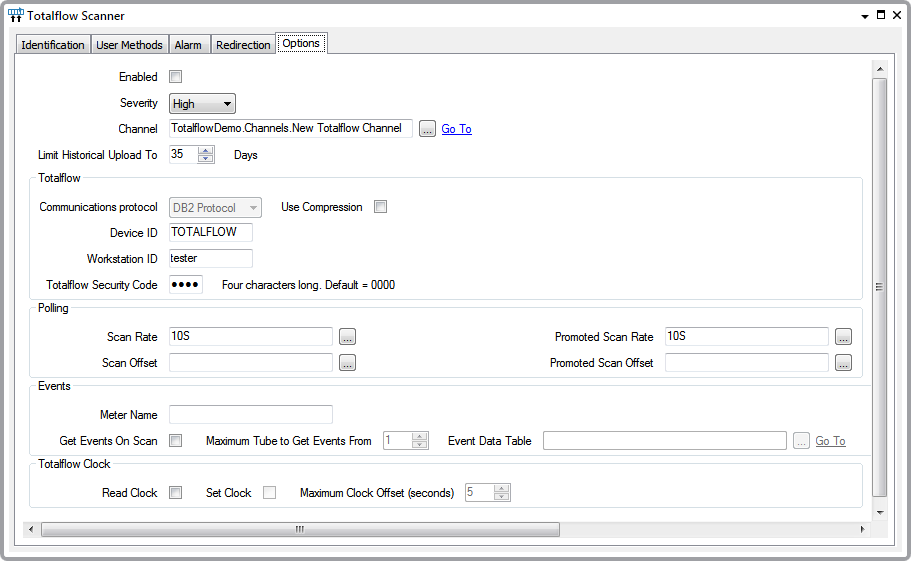Open Scan Rate browse ellipsis button
Screen dimensions: 911x561
click(x=347, y=337)
